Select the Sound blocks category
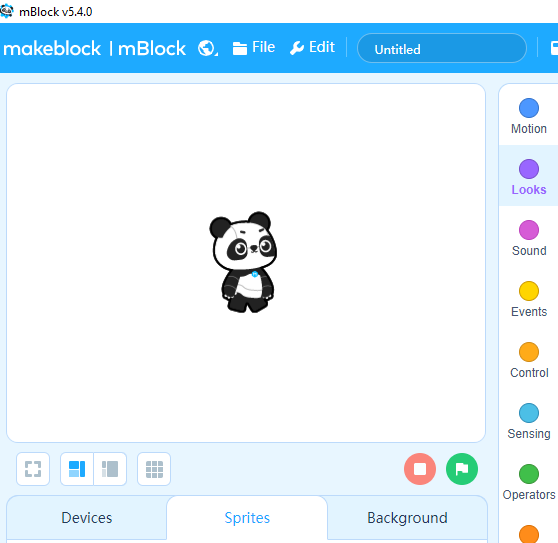This screenshot has width=558, height=543. click(x=528, y=238)
